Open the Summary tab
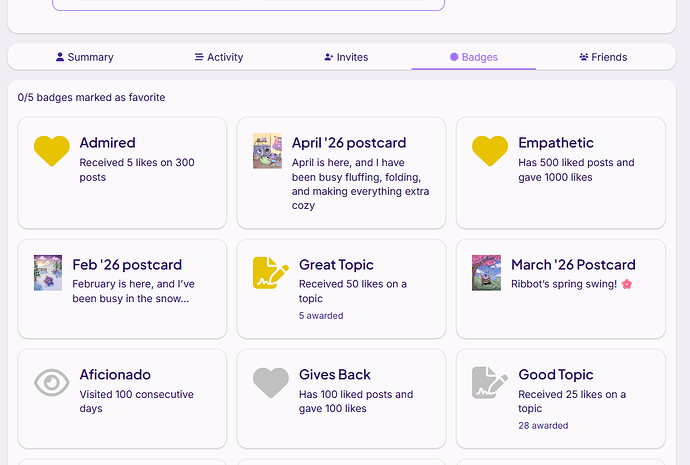Viewport: 690px width, 465px height. click(x=84, y=57)
